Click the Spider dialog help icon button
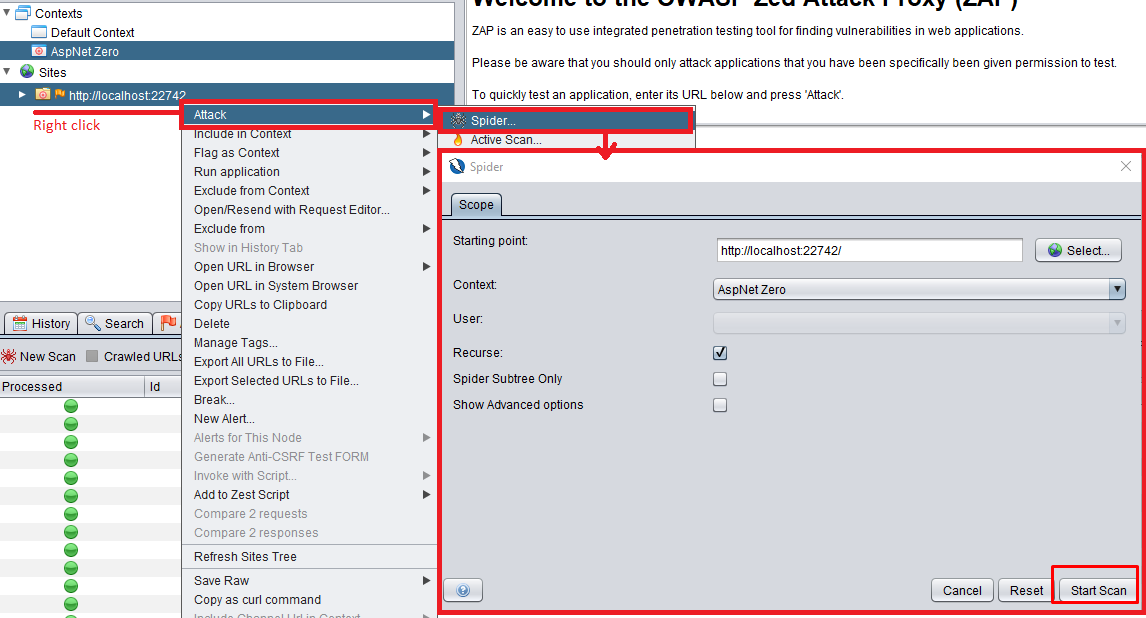The width and height of the screenshot is (1146, 618). click(x=463, y=590)
